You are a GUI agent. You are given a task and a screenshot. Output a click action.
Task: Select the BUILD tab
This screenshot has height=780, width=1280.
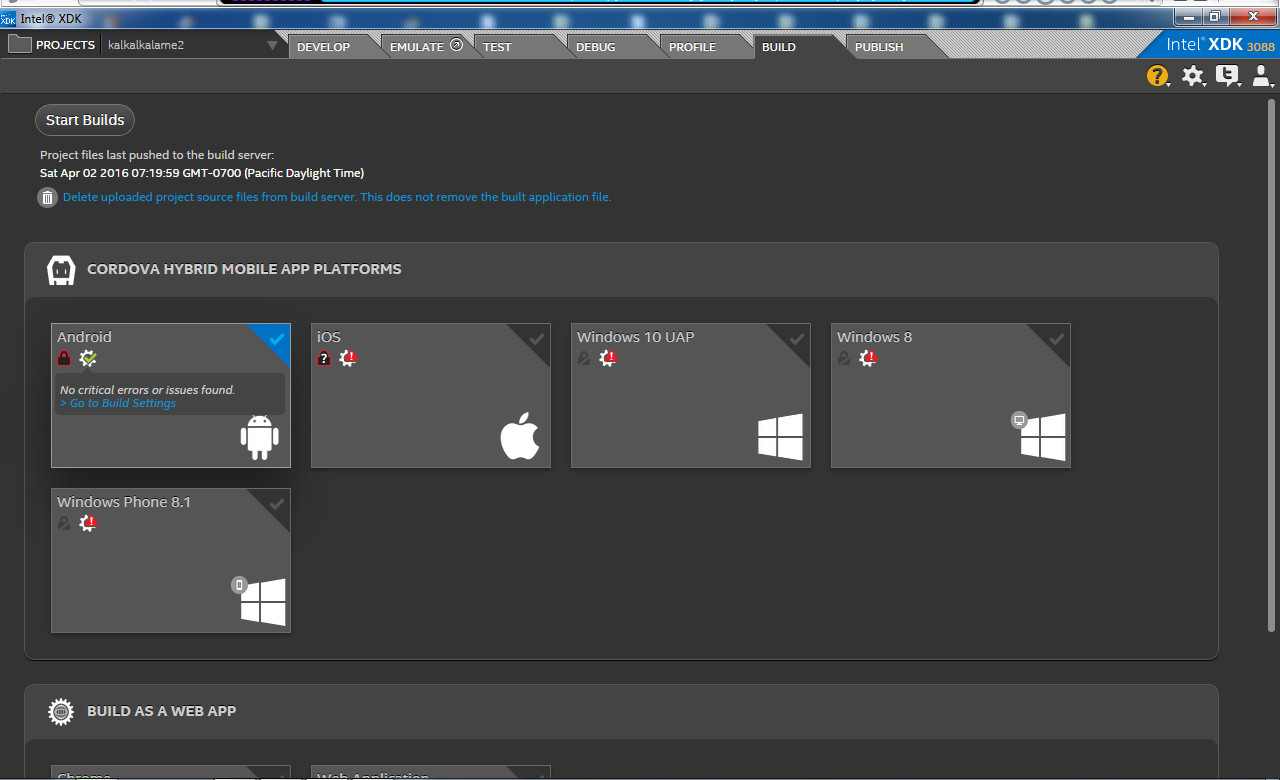coord(779,47)
